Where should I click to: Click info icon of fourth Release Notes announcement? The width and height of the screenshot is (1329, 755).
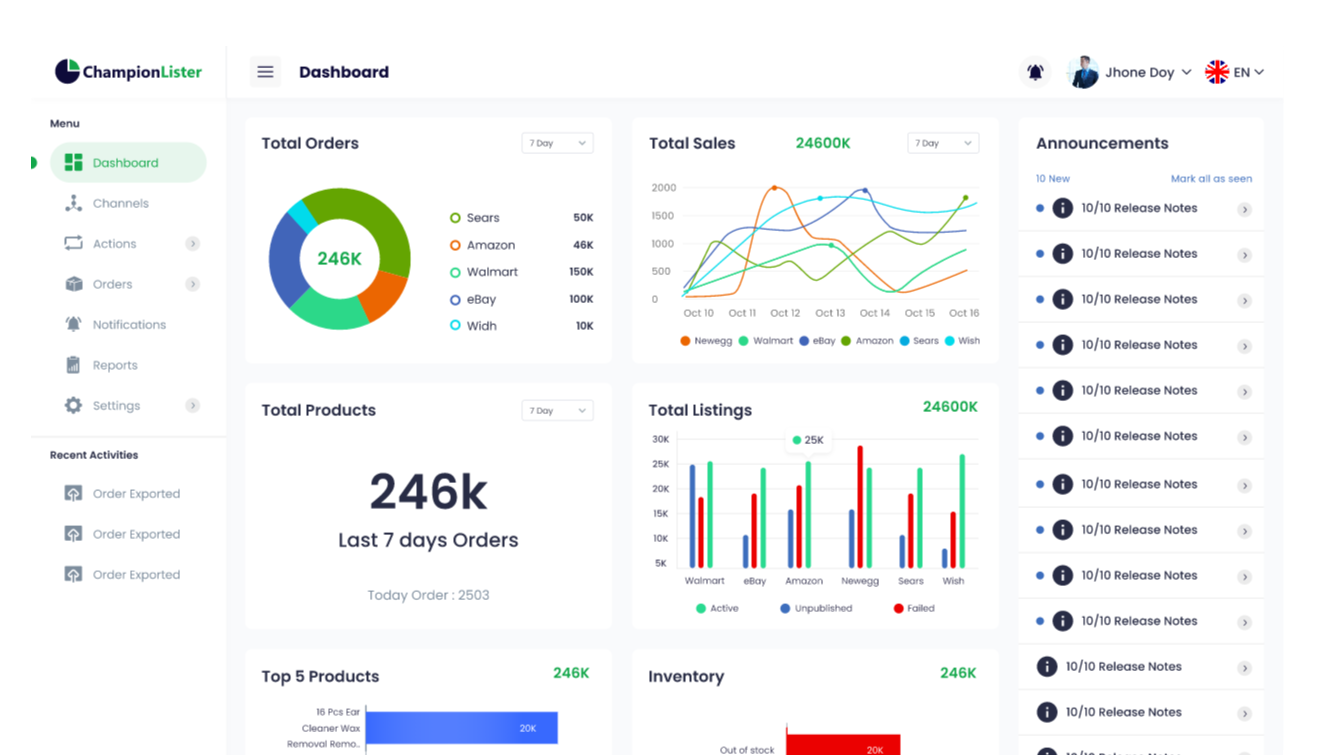pos(1063,345)
